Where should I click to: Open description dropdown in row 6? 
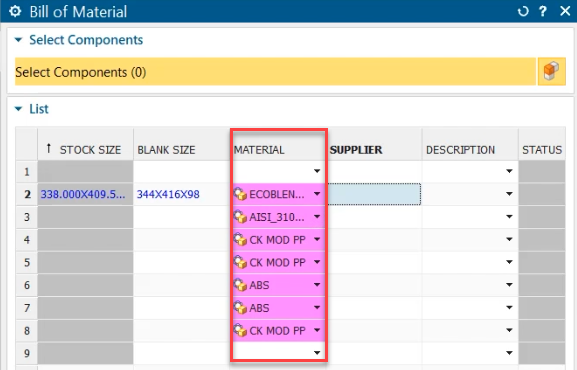tap(509, 285)
